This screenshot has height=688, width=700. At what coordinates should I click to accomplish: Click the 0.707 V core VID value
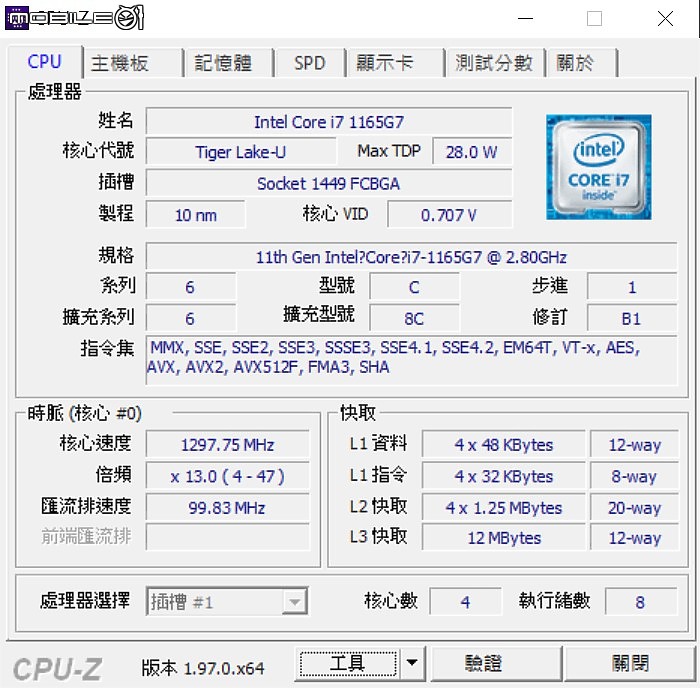pos(450,215)
